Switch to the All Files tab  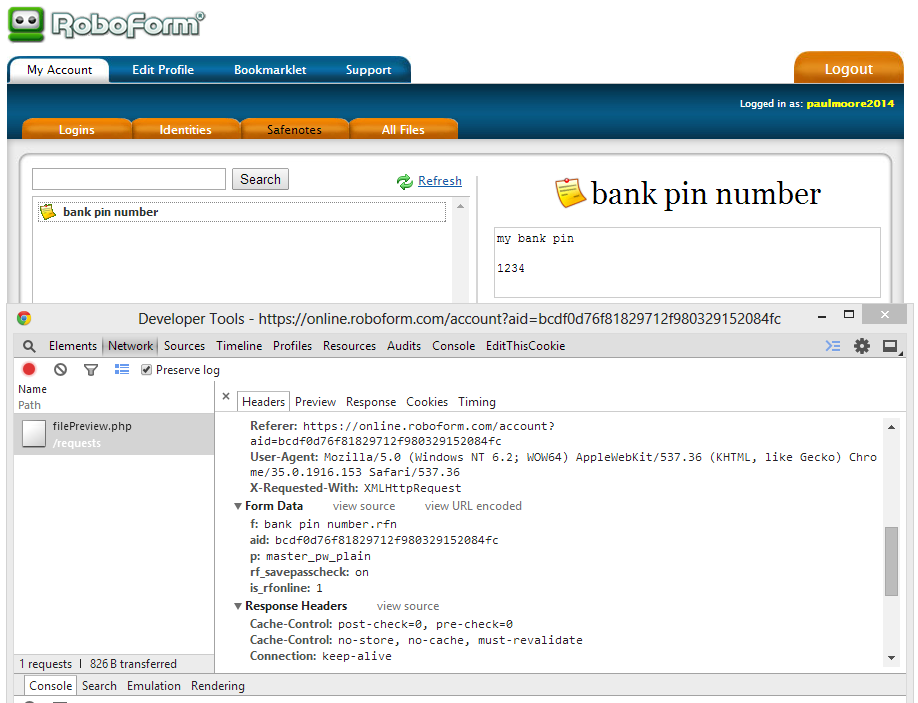click(403, 129)
